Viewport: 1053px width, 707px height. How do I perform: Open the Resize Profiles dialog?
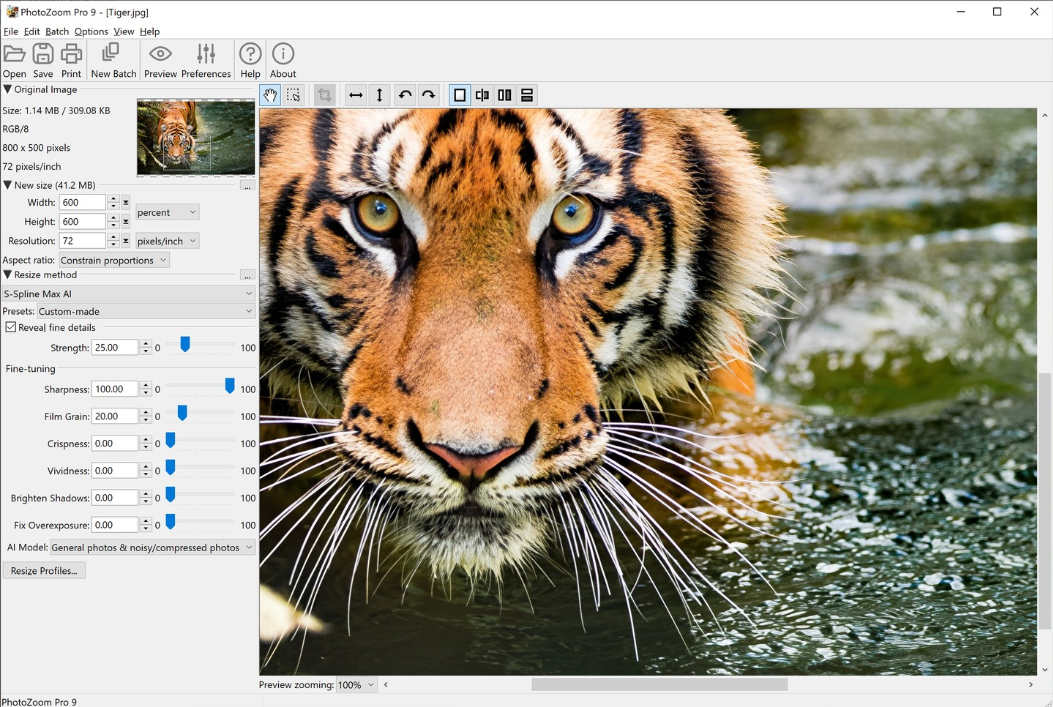44,569
